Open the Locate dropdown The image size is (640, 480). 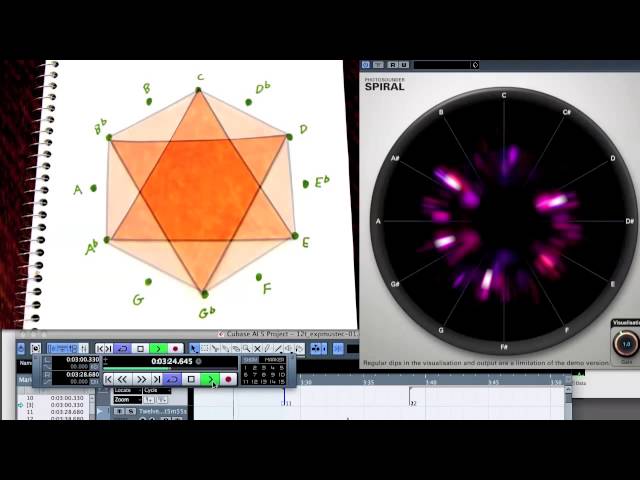click(128, 390)
